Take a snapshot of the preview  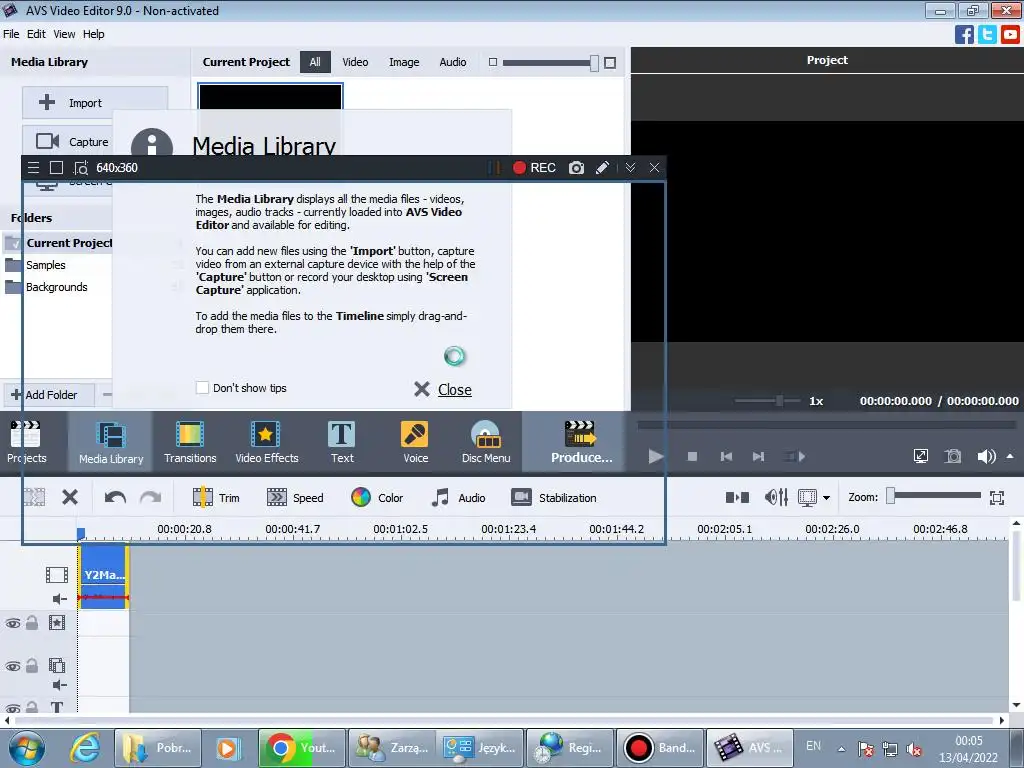point(953,456)
